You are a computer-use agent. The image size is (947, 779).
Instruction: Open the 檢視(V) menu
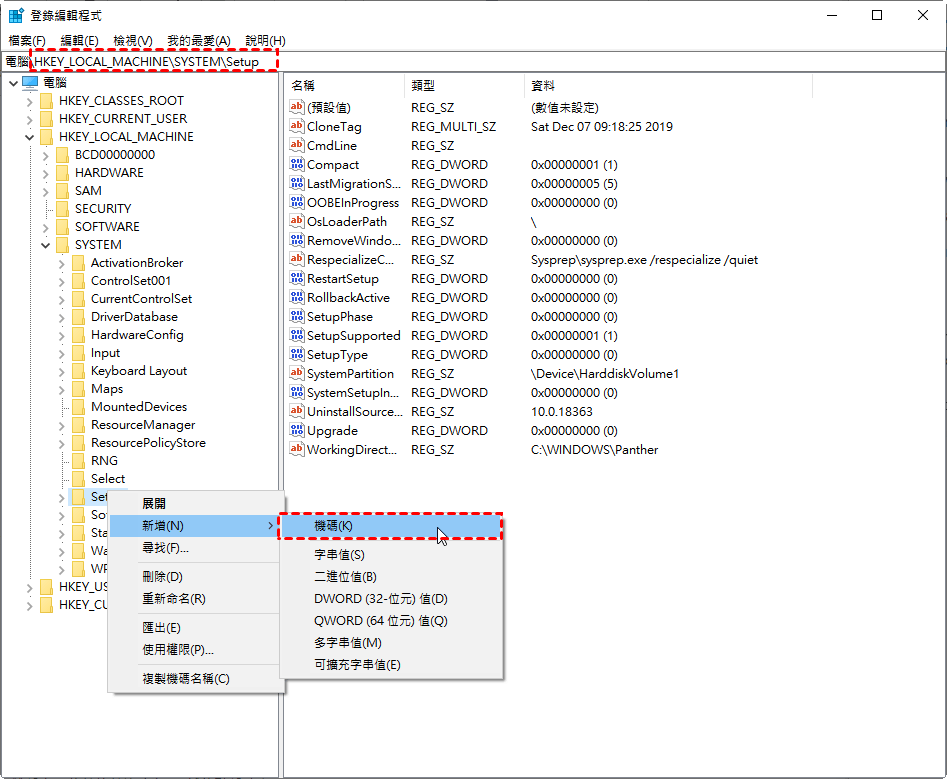click(133, 40)
